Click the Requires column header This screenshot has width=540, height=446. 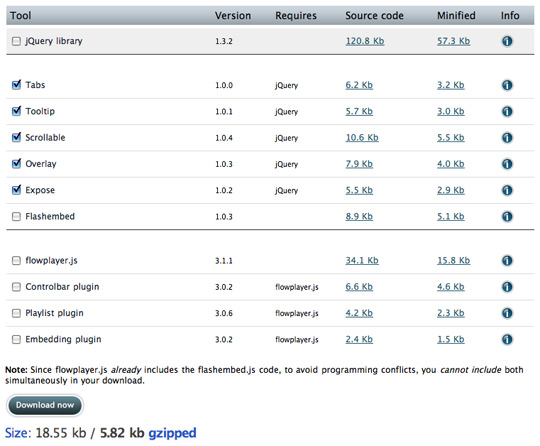pos(296,15)
